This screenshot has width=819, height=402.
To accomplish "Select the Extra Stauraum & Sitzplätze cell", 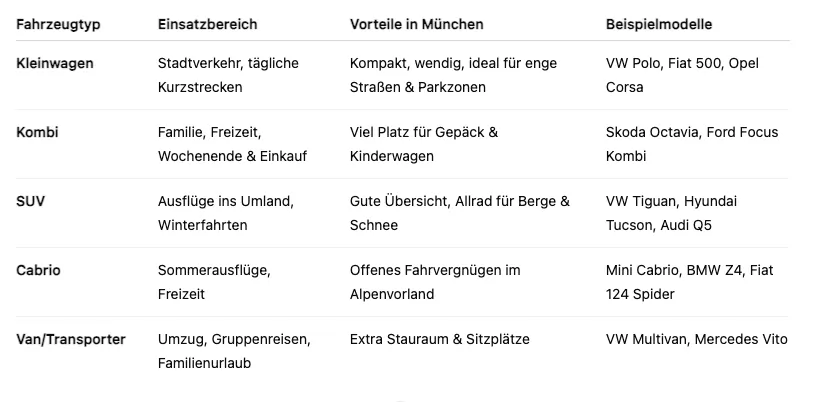I will pos(439,339).
